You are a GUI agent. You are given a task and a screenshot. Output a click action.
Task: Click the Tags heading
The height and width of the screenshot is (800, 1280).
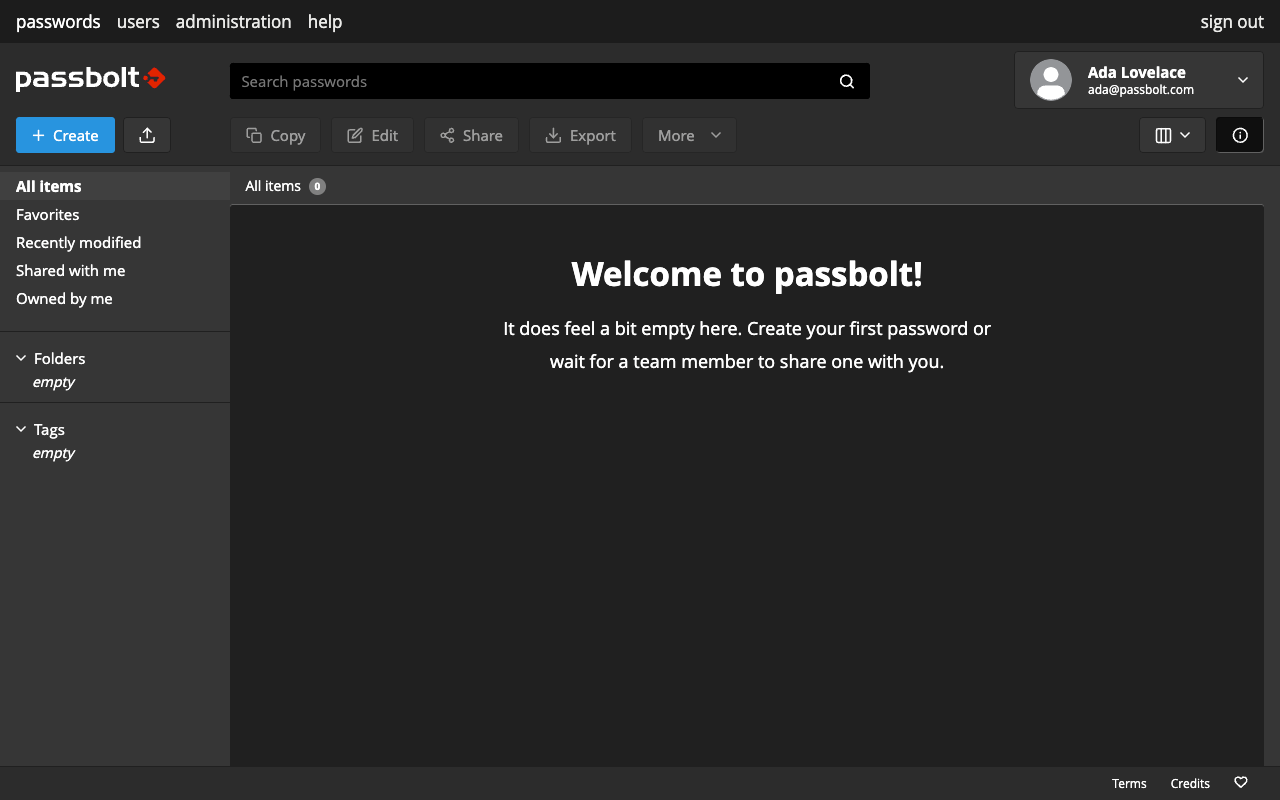tap(49, 429)
